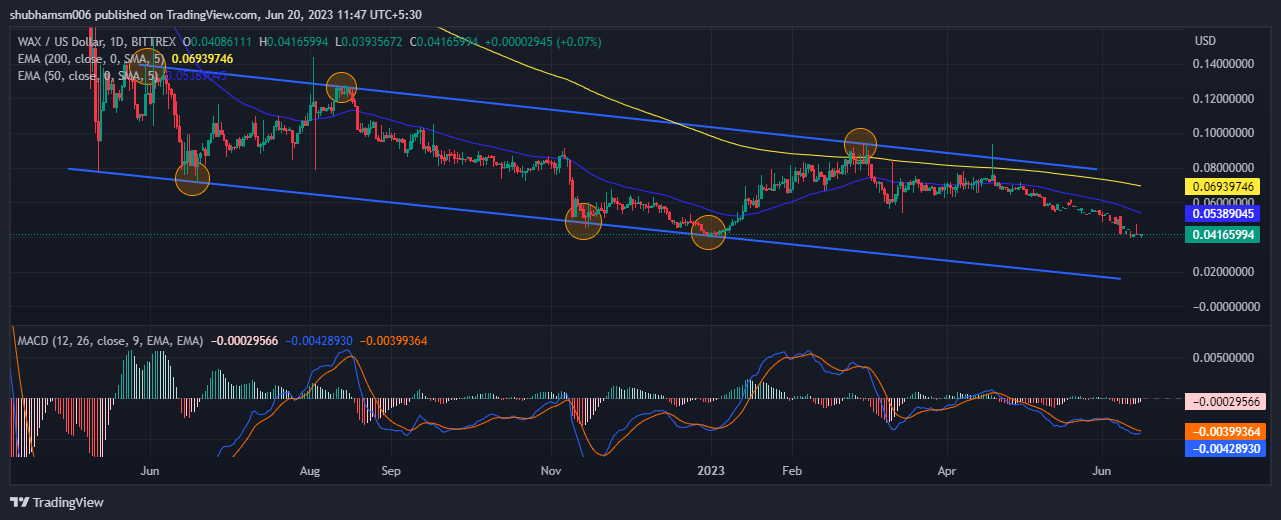Click the 0.06939746 value in EMA 200 legend
Image resolution: width=1281 pixels, height=520 pixels.
[x=203, y=59]
